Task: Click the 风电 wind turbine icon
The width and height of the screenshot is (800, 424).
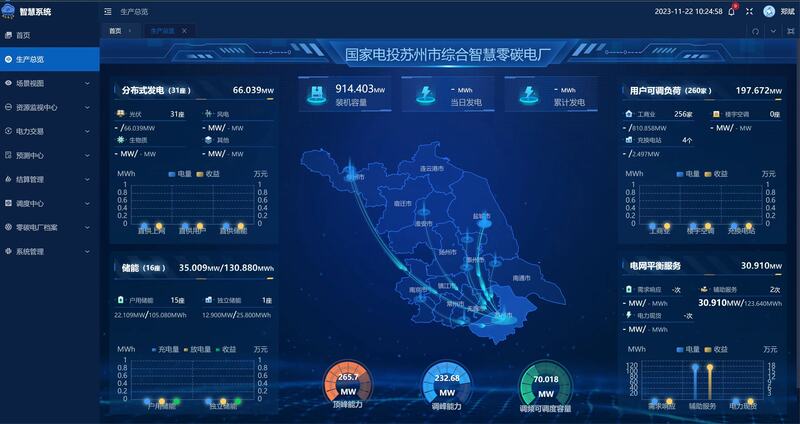Action: [x=208, y=113]
